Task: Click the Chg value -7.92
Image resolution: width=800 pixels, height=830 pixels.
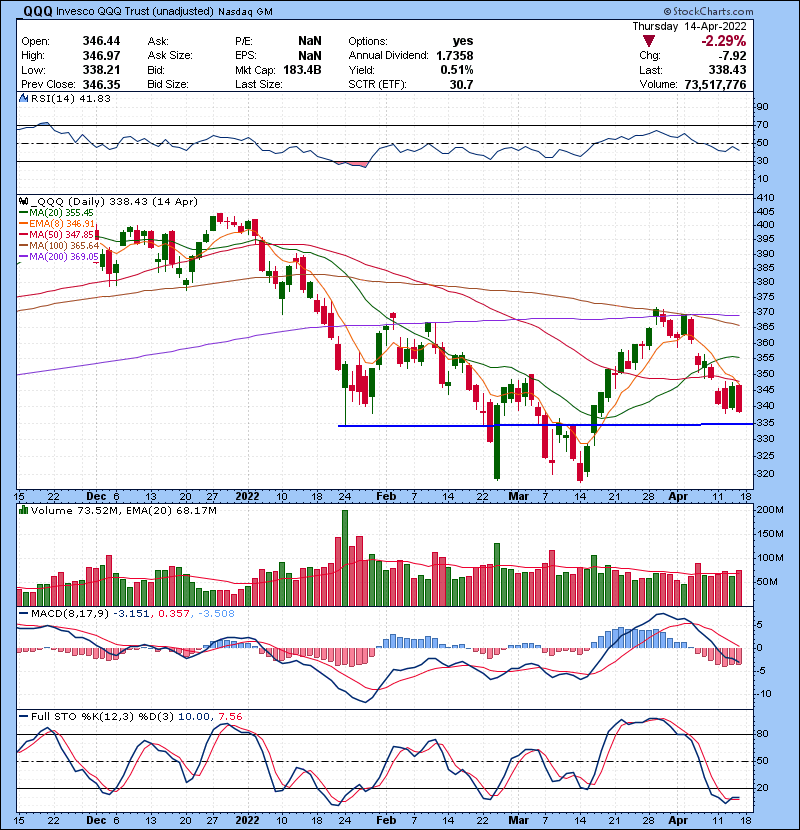Action: pos(733,56)
